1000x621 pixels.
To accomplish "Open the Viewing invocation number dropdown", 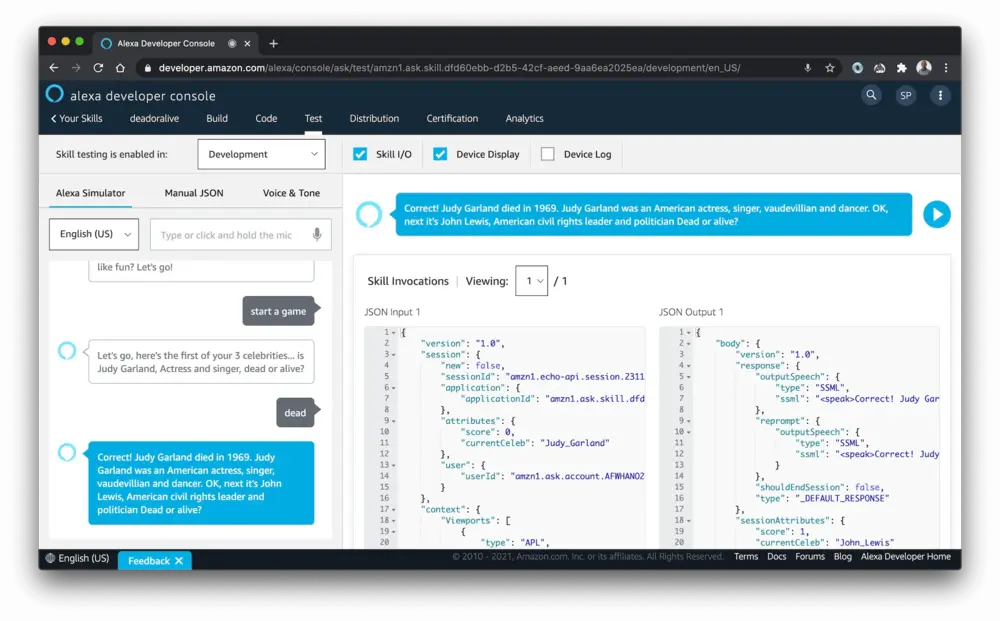I will tap(532, 281).
